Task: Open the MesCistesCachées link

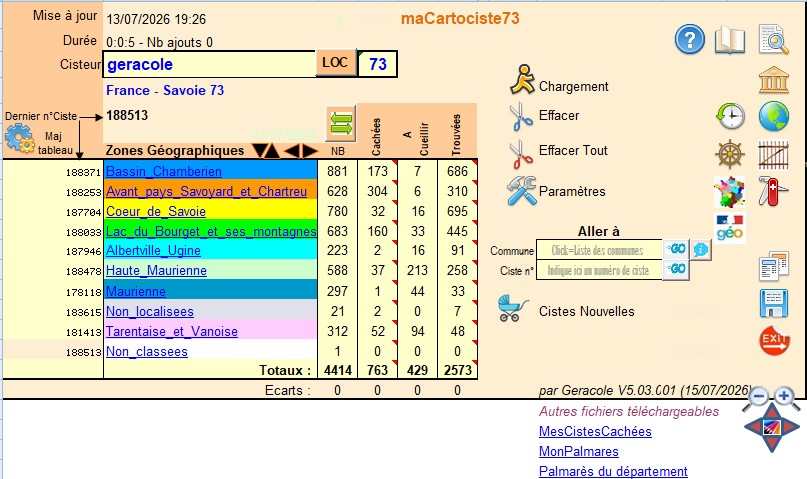Action: (595, 431)
